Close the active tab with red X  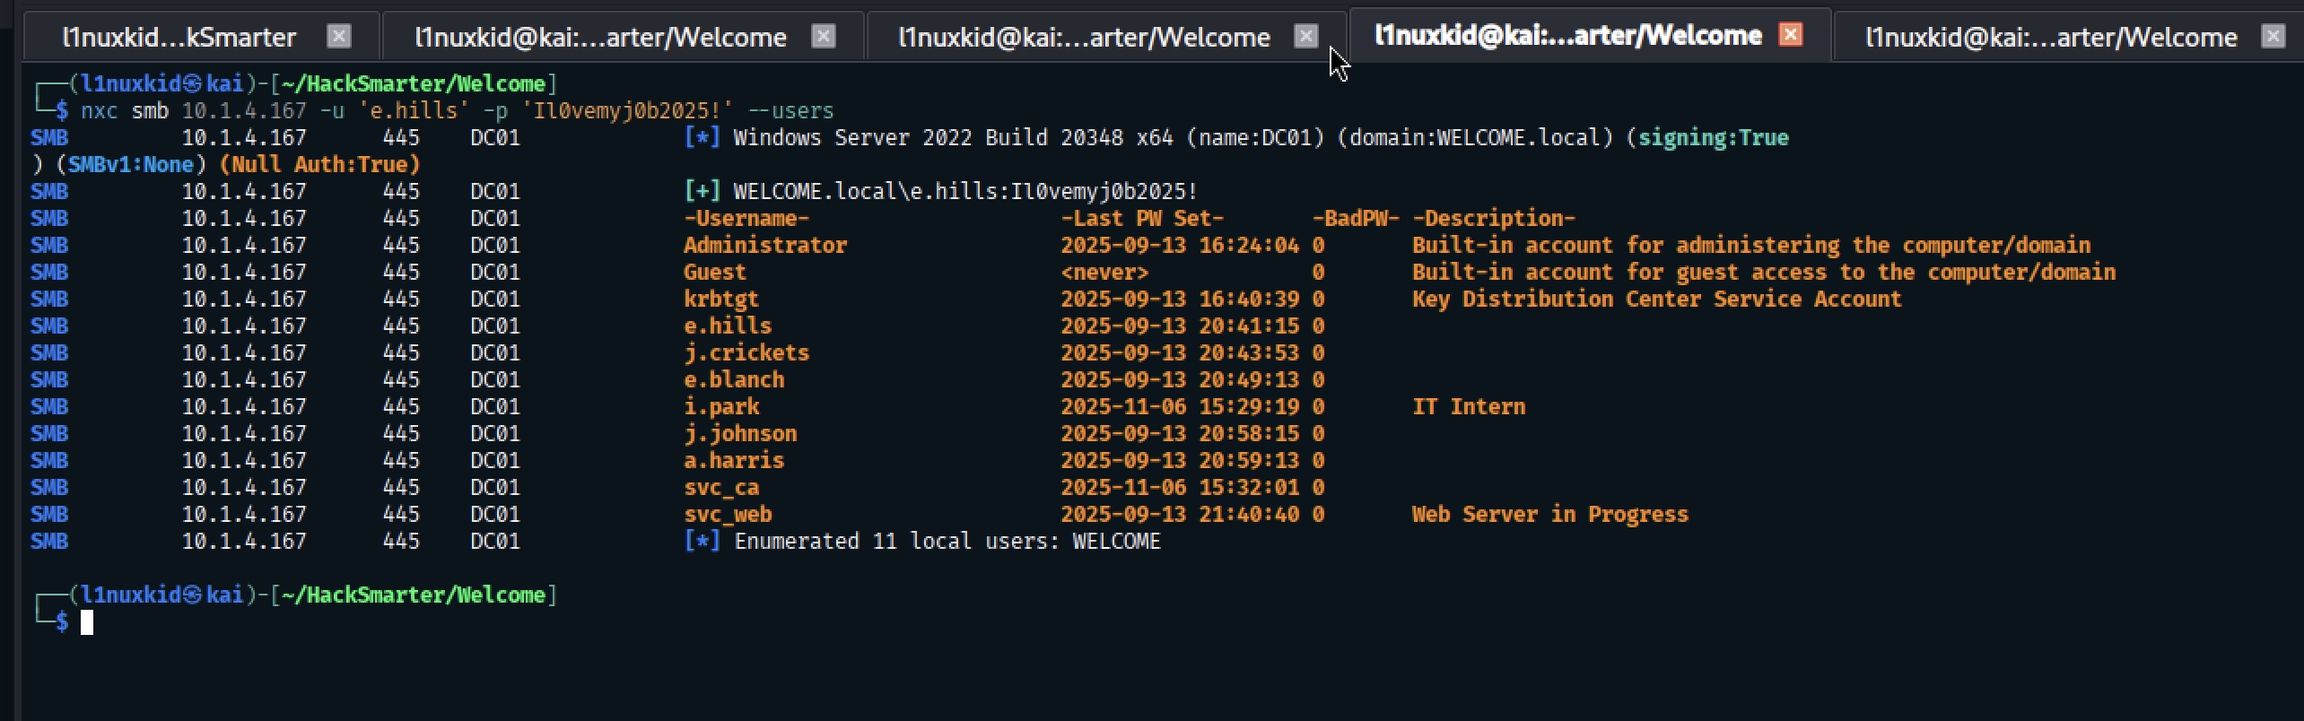coord(1790,35)
